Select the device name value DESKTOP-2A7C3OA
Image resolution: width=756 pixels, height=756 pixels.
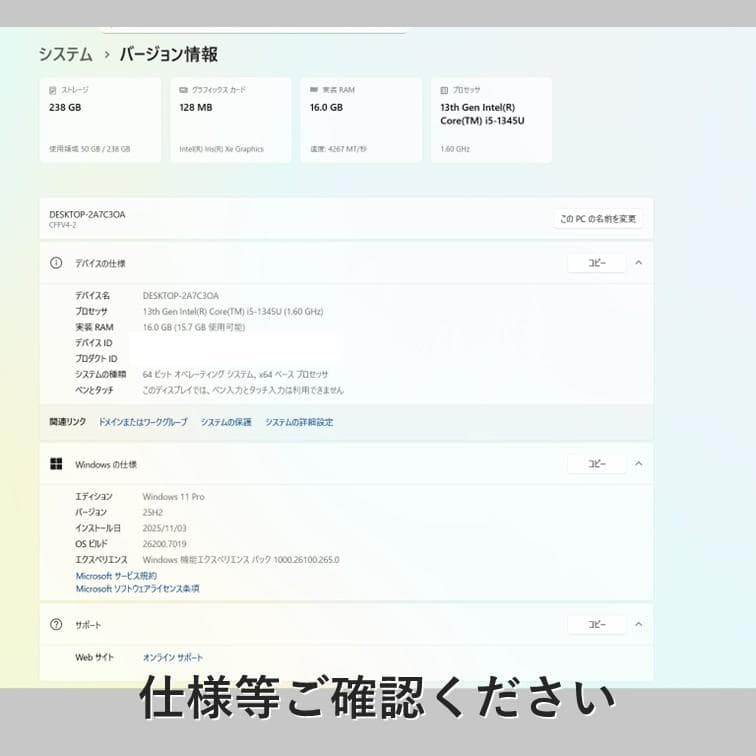coord(181,296)
